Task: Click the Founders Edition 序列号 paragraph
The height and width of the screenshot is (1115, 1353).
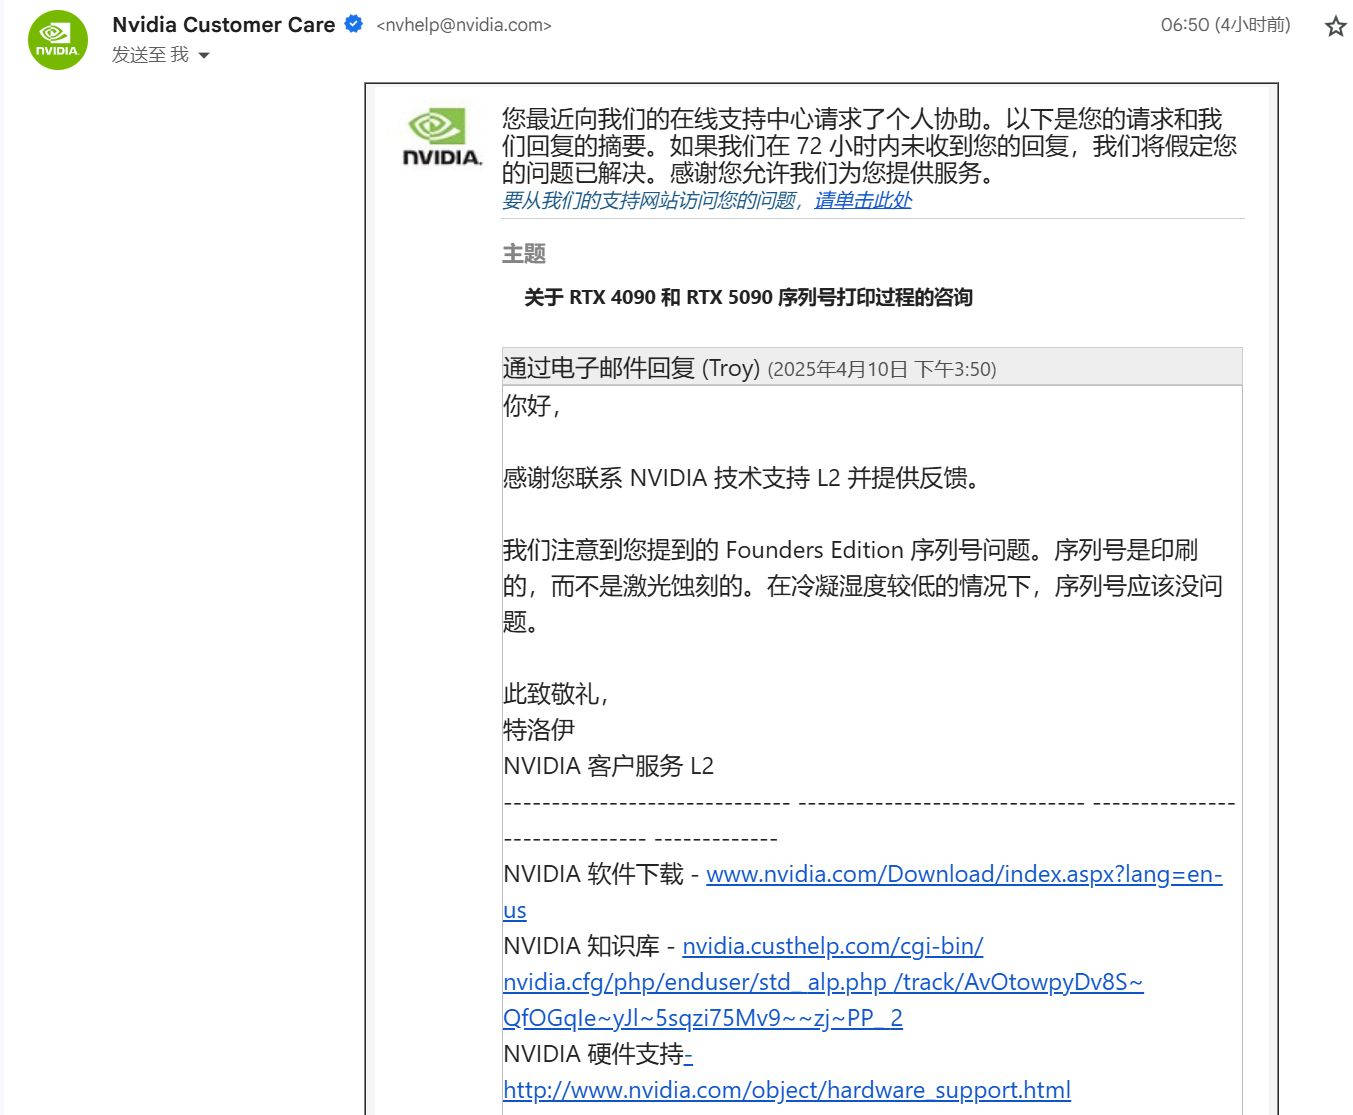Action: (x=863, y=586)
